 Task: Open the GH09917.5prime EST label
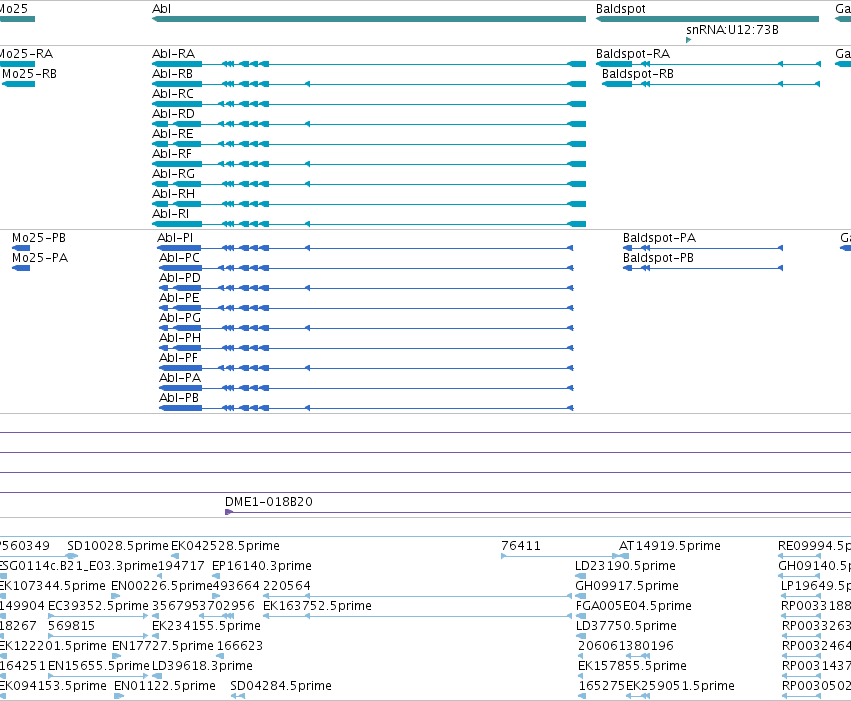point(627,586)
